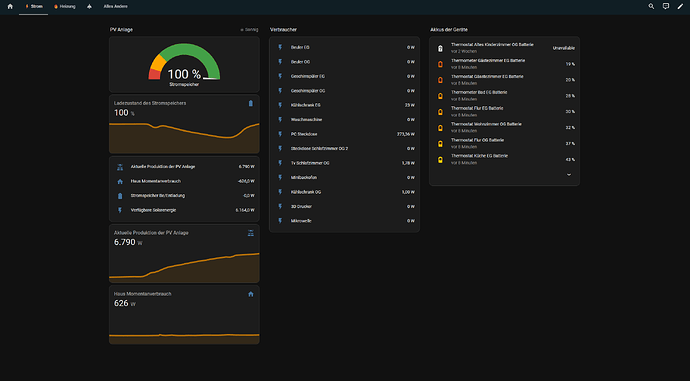Viewport: 690px width, 381px height.
Task: Click the solar panel icon on Aktuelle Produktion card
Action: tap(250, 233)
